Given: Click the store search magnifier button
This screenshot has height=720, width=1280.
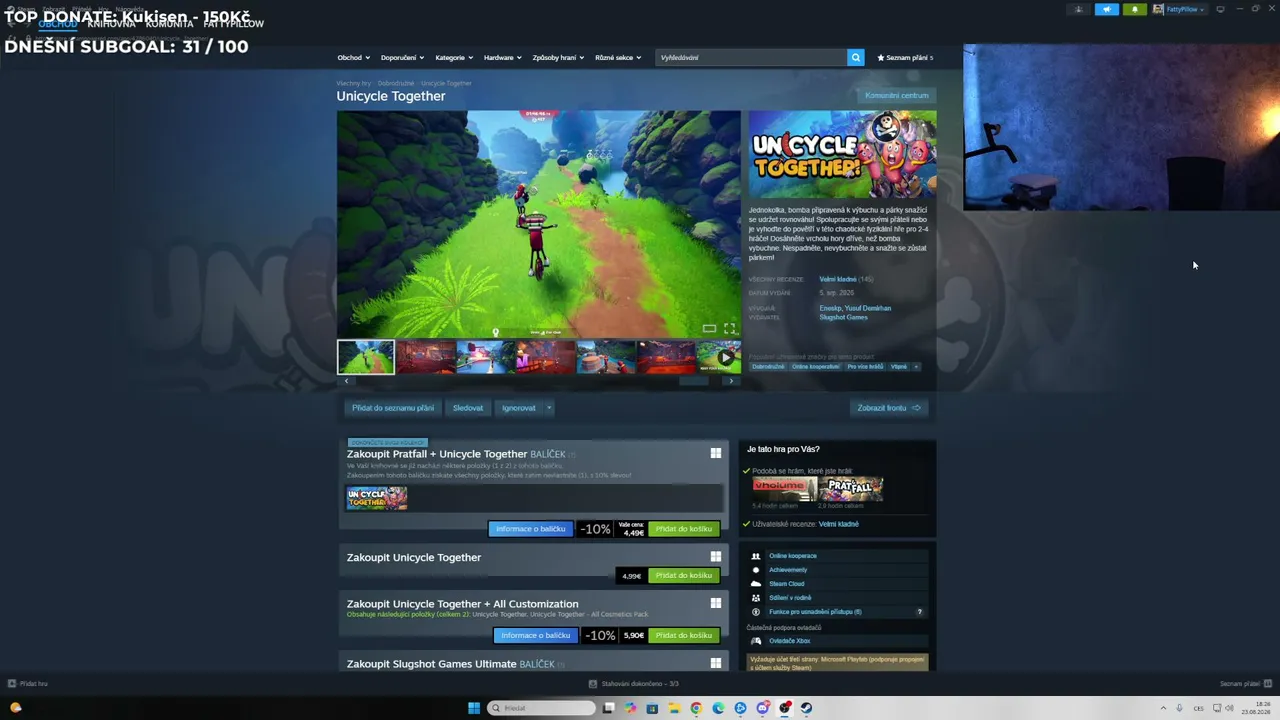Looking at the screenshot, I should 855,58.
